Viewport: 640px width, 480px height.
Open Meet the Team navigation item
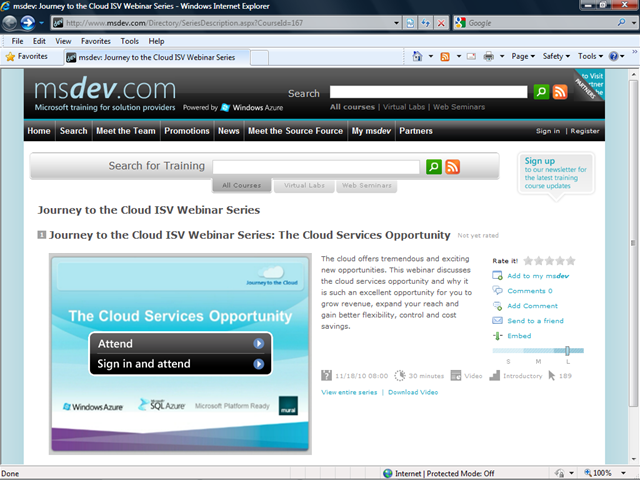(126, 131)
